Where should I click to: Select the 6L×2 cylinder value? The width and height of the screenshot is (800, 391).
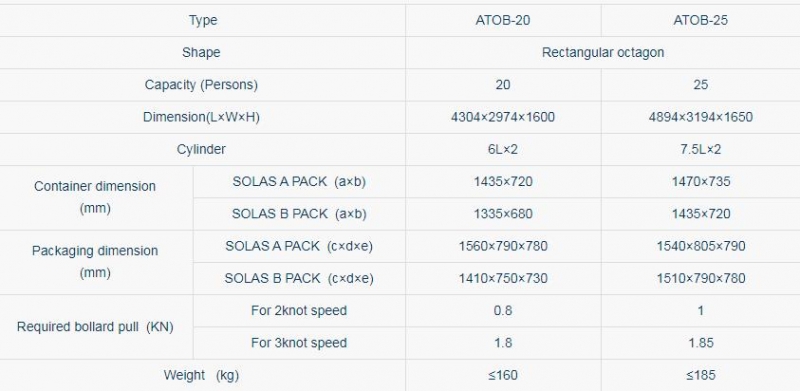point(503,150)
